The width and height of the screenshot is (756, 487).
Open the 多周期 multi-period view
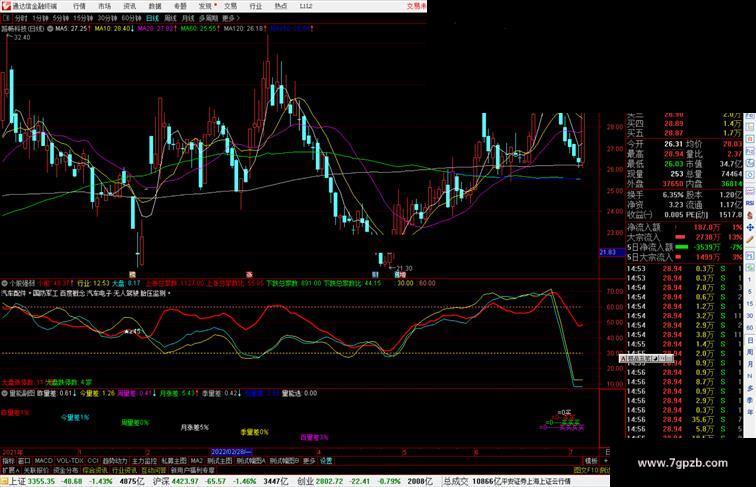point(208,18)
